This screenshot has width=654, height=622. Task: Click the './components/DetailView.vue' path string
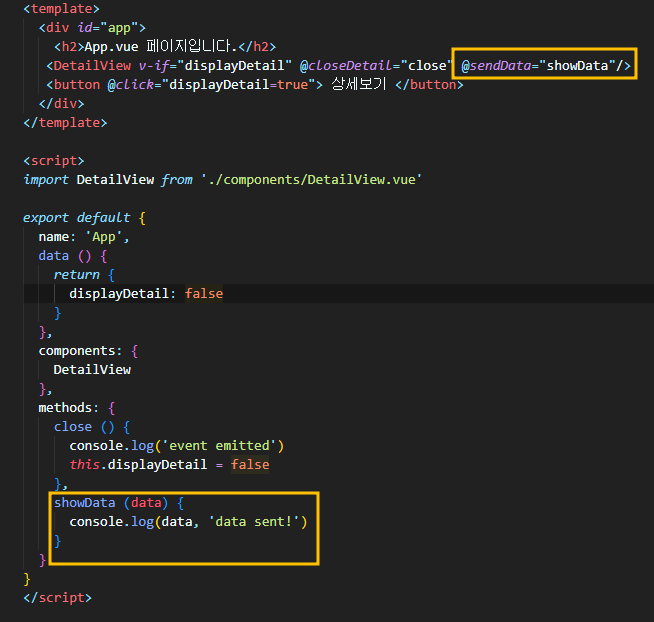(312, 180)
